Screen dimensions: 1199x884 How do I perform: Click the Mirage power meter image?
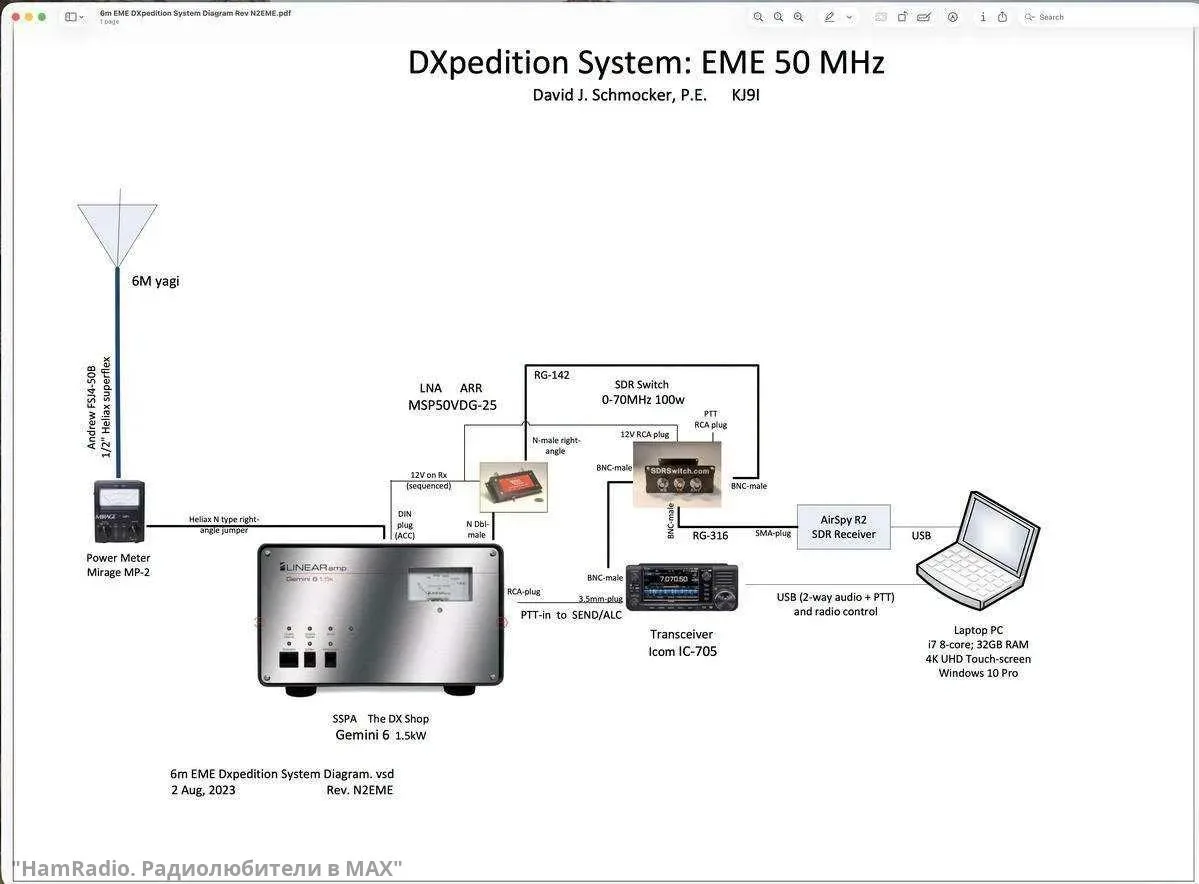pyautogui.click(x=119, y=512)
